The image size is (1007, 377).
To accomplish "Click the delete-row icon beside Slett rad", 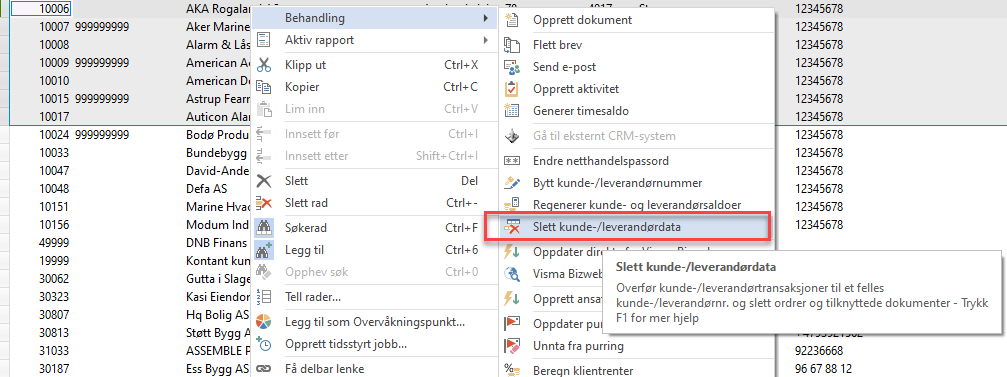I will coord(264,204).
